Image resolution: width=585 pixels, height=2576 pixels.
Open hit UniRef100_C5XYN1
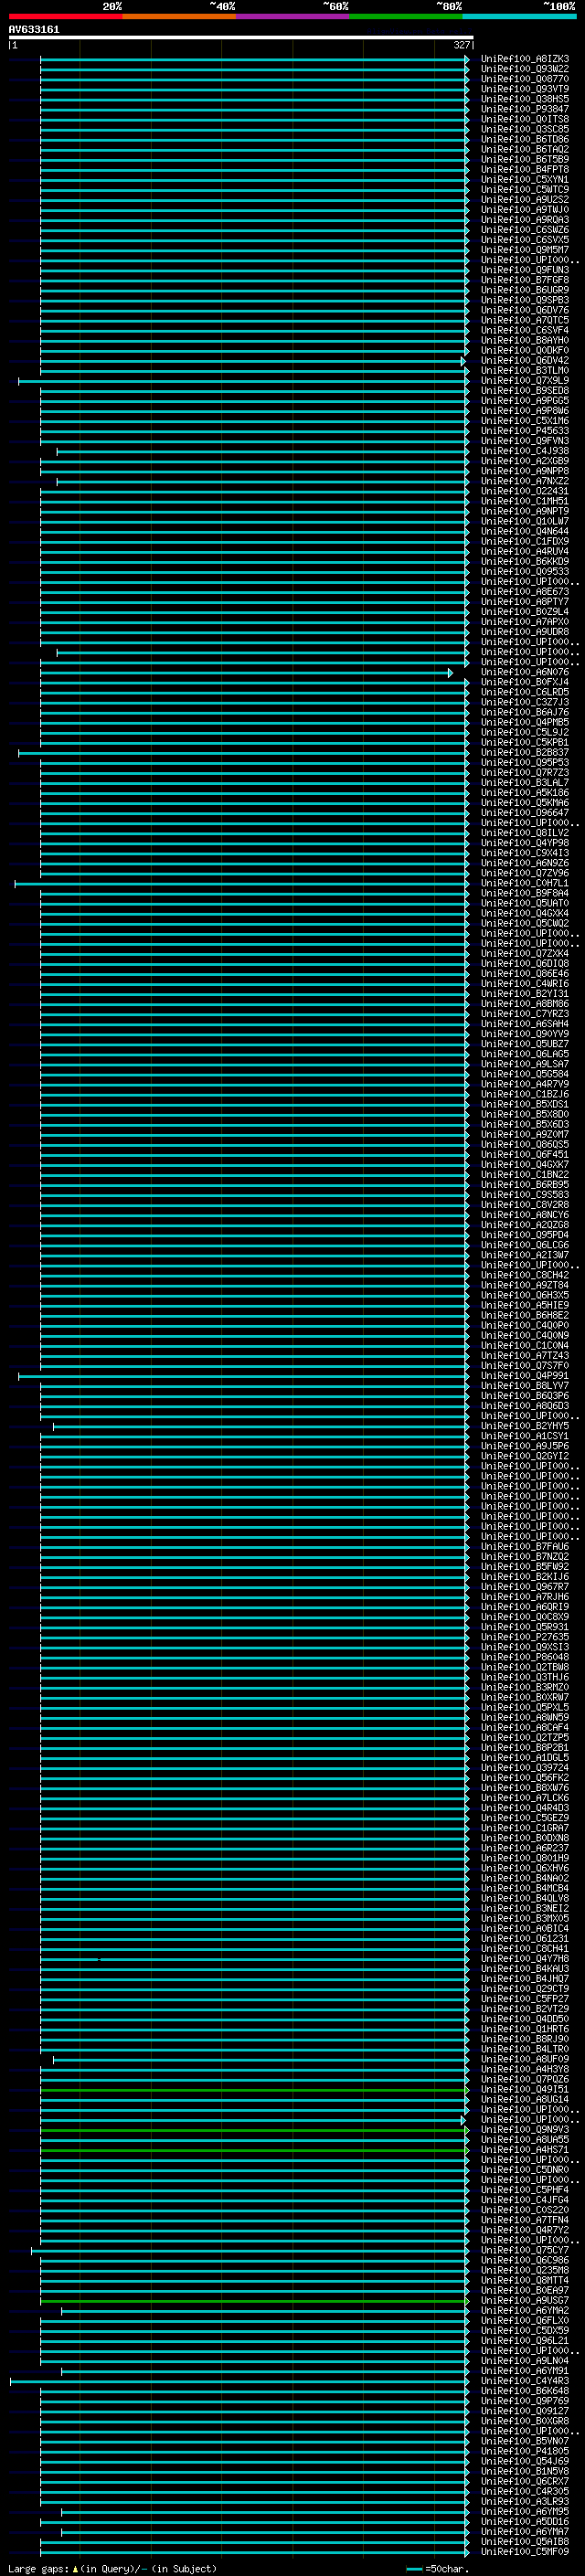(x=524, y=179)
